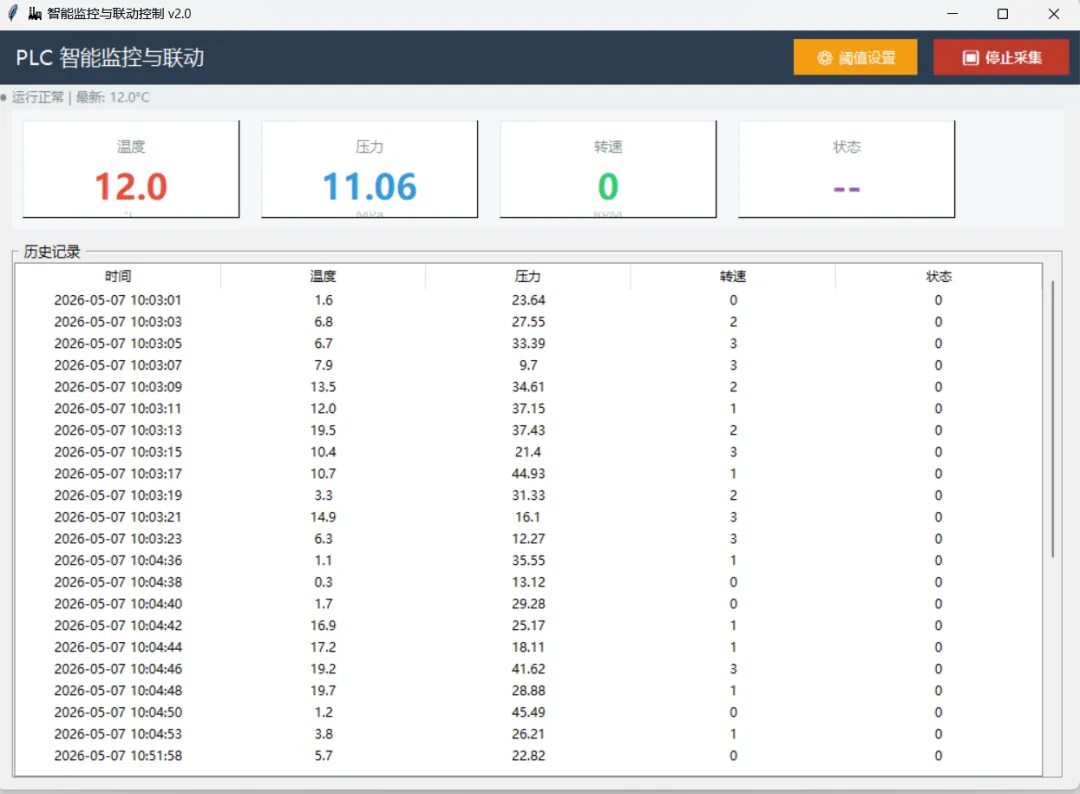This screenshot has width=1080, height=794.
Task: Click temperature value 19.5 in history table
Action: pos(323,430)
